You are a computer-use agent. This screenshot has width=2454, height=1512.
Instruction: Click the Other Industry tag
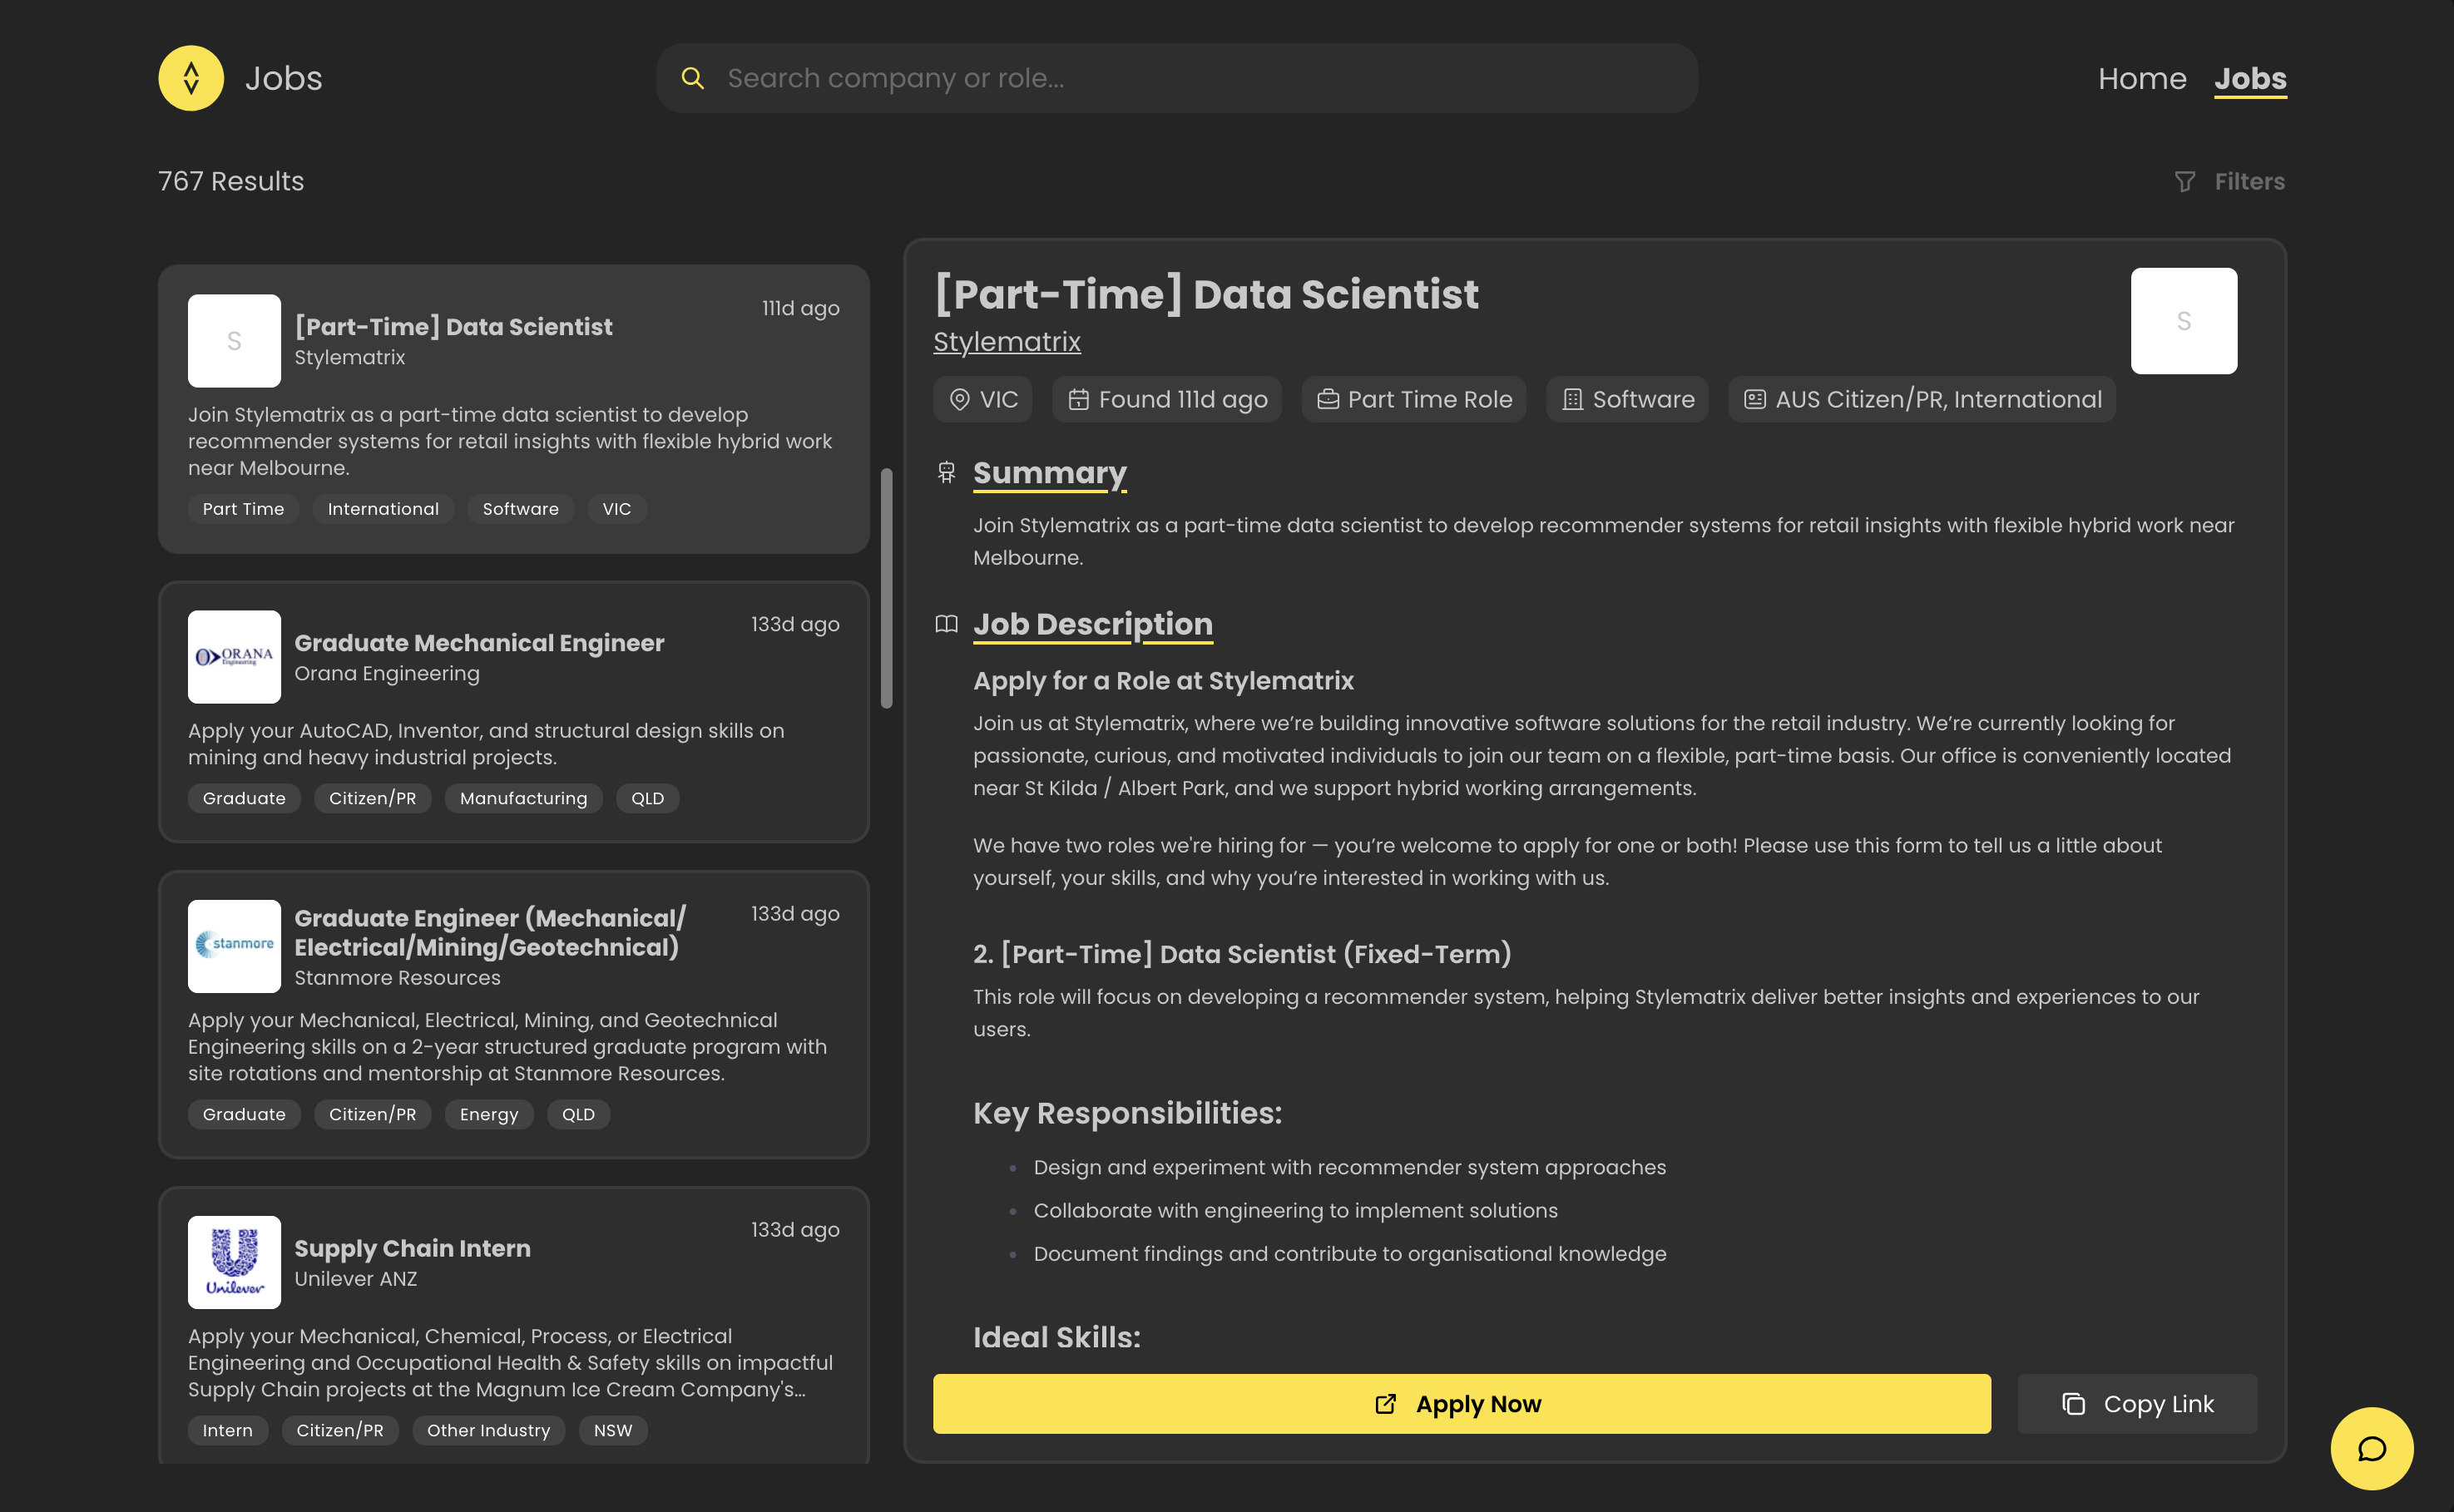pos(488,1430)
